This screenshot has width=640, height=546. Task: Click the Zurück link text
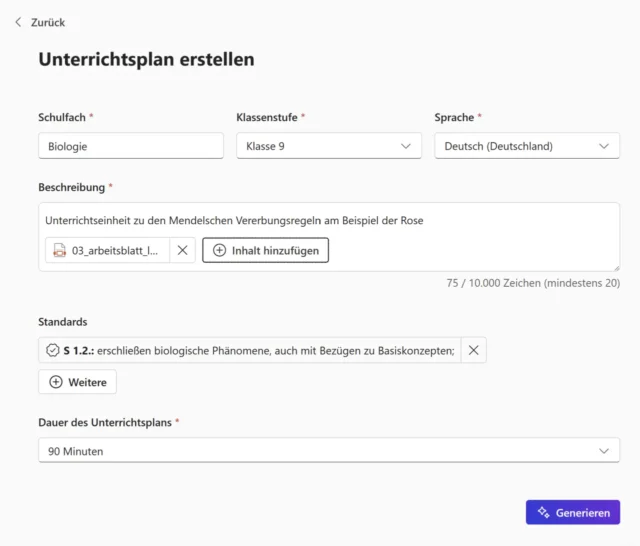tap(48, 22)
